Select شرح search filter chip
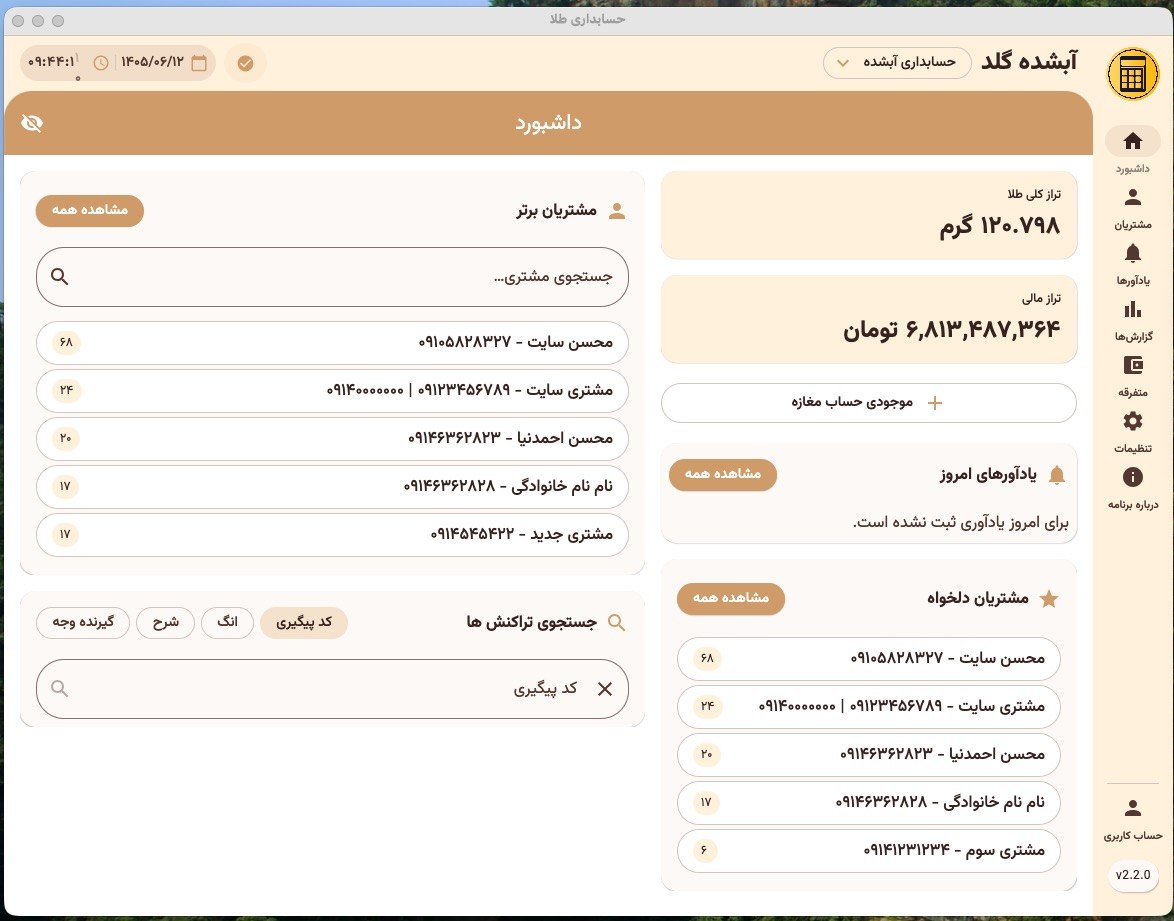This screenshot has height=921, width=1174. pos(165,623)
